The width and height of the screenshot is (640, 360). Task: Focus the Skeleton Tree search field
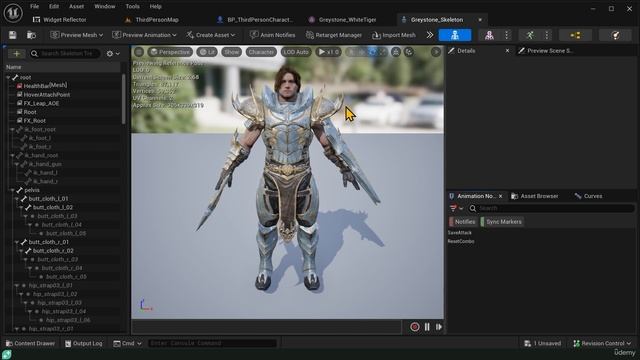click(64, 53)
